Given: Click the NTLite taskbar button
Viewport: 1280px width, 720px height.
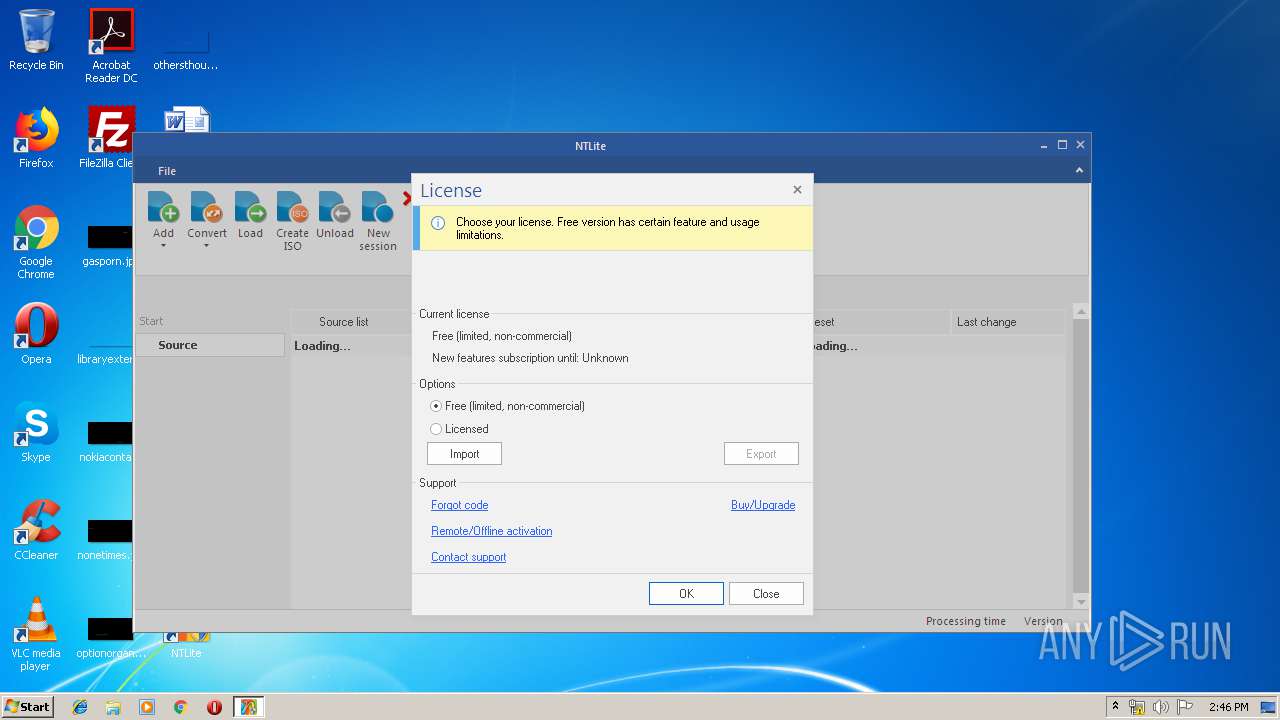Looking at the screenshot, I should coord(248,707).
